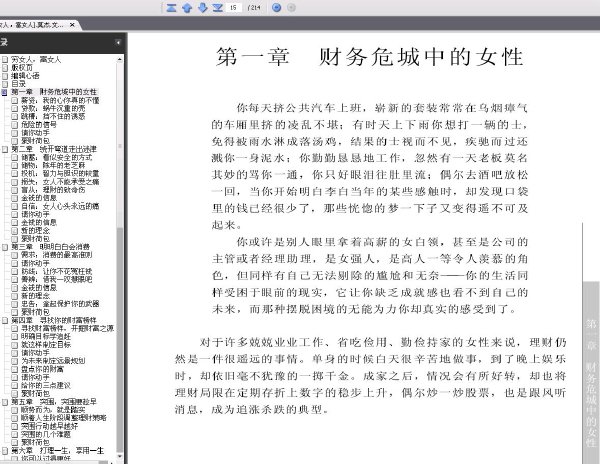Image resolution: width=600 pixels, height=464 pixels.
Task: Click the page icon beside '防线:让你不花冤枉钱'
Action: click(14, 271)
